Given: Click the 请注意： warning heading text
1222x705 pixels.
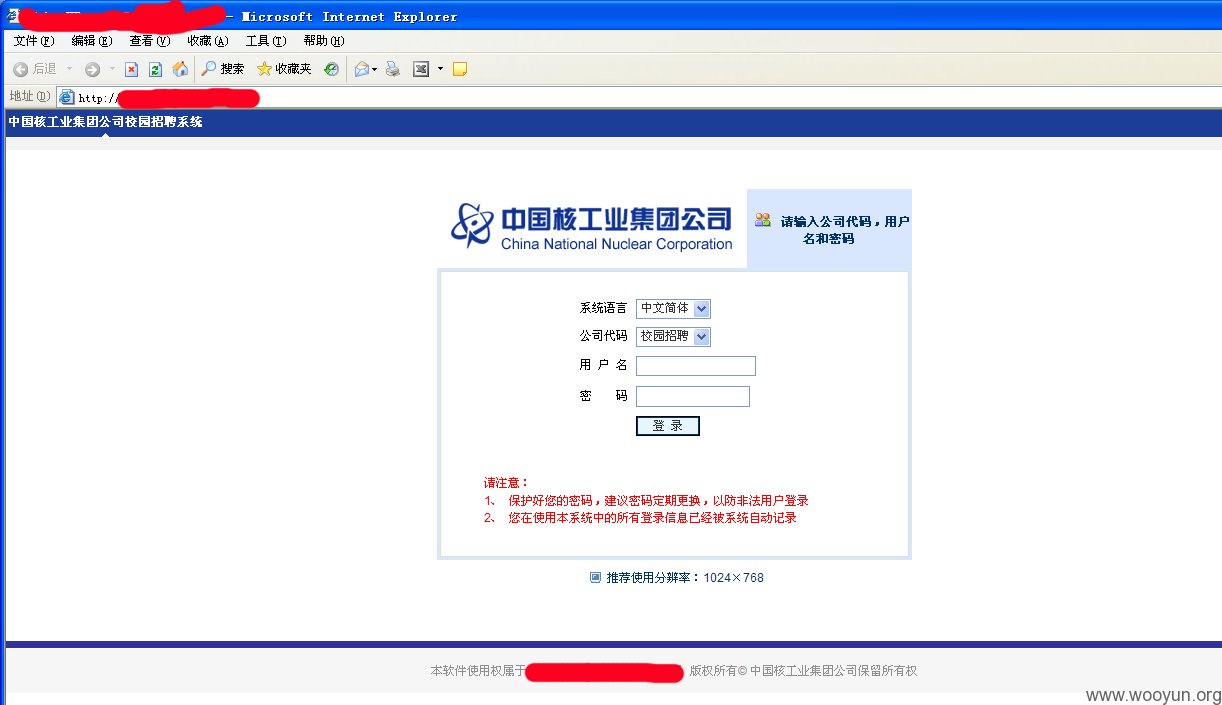Looking at the screenshot, I should click(506, 483).
